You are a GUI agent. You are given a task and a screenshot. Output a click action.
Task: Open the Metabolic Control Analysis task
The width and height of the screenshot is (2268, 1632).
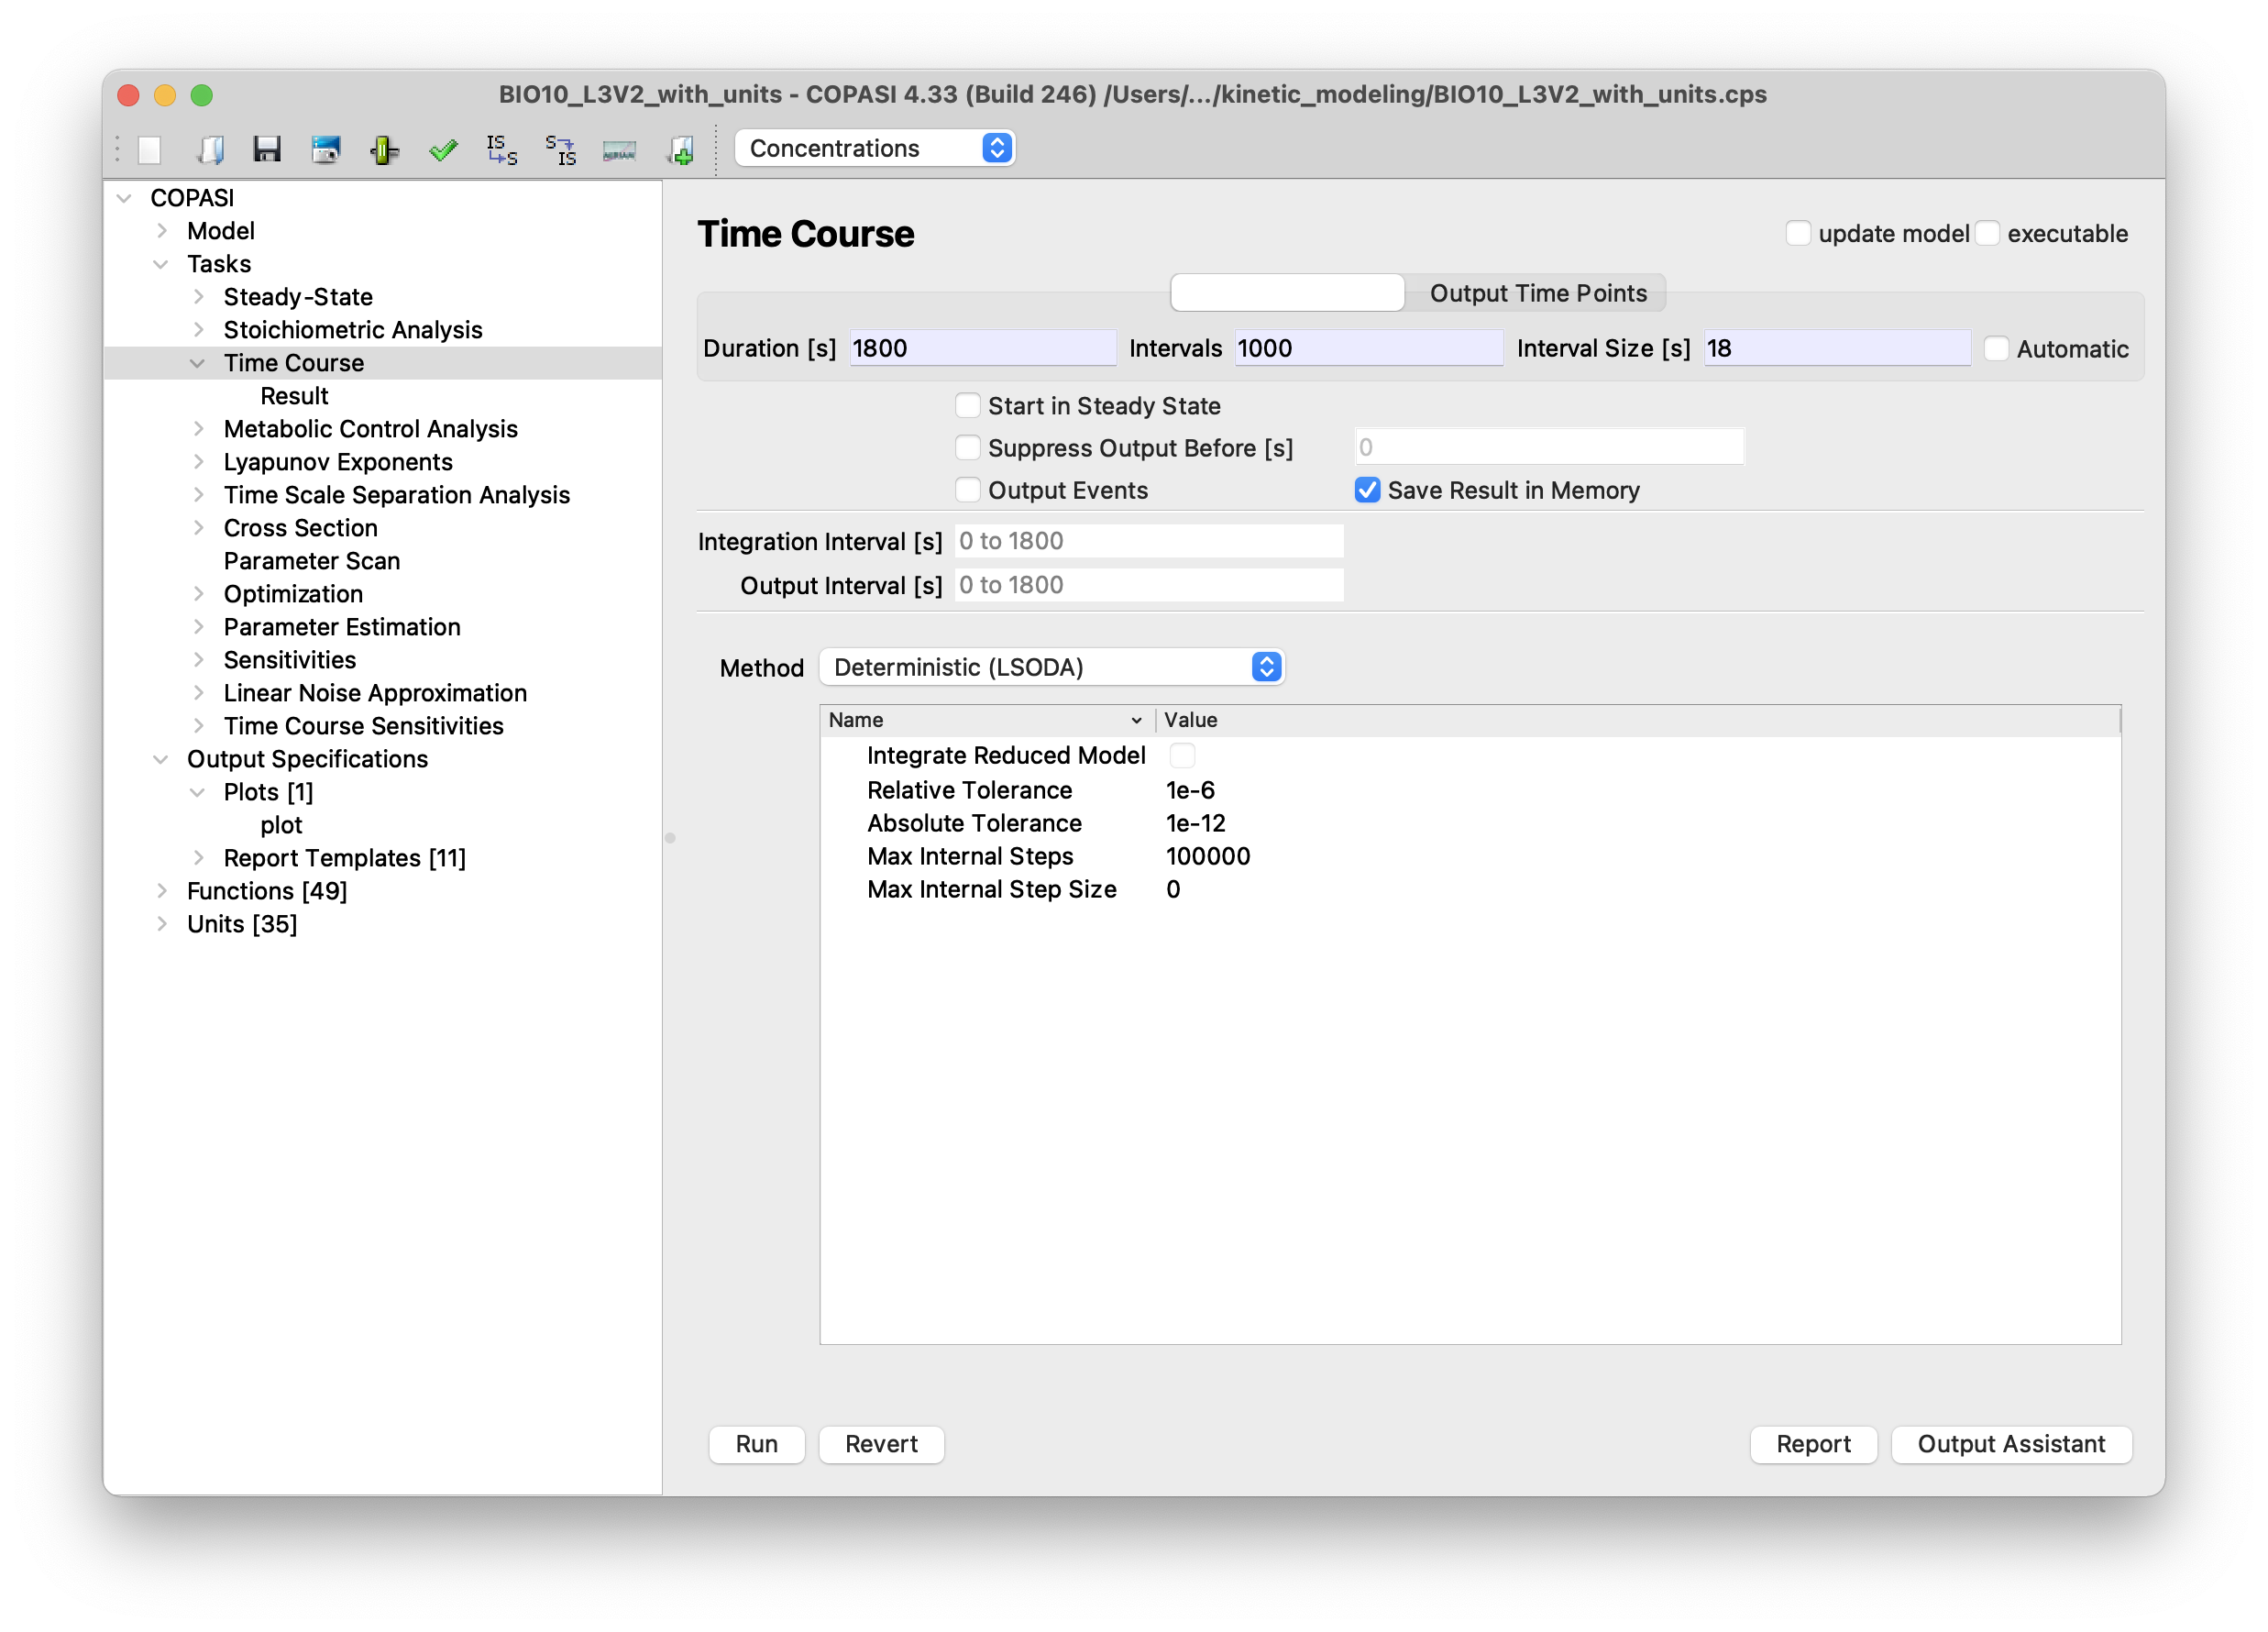tap(370, 429)
